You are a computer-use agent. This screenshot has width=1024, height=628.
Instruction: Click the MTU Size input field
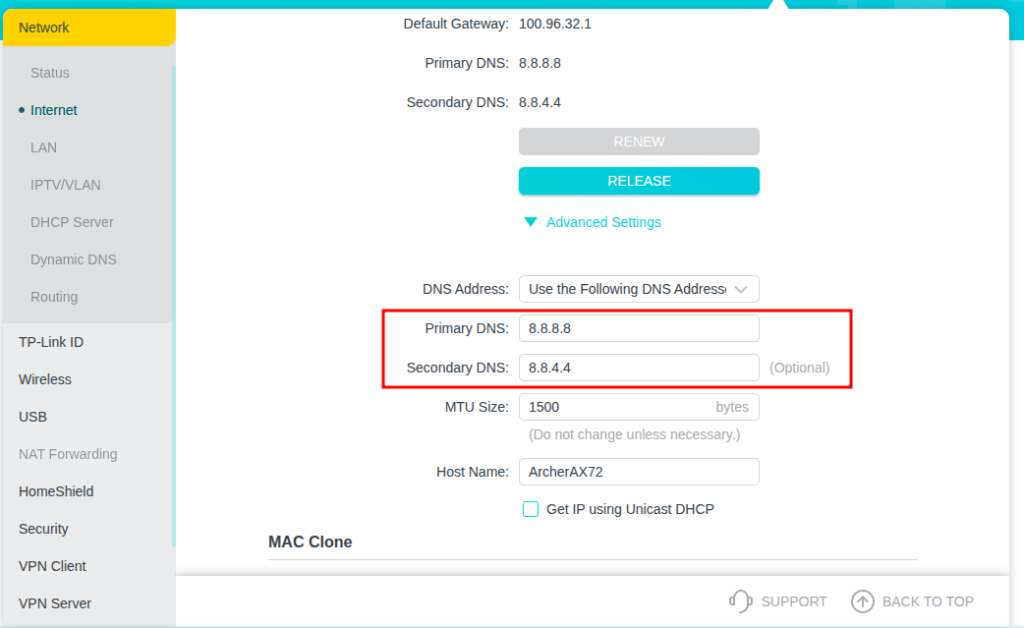pyautogui.click(x=615, y=407)
